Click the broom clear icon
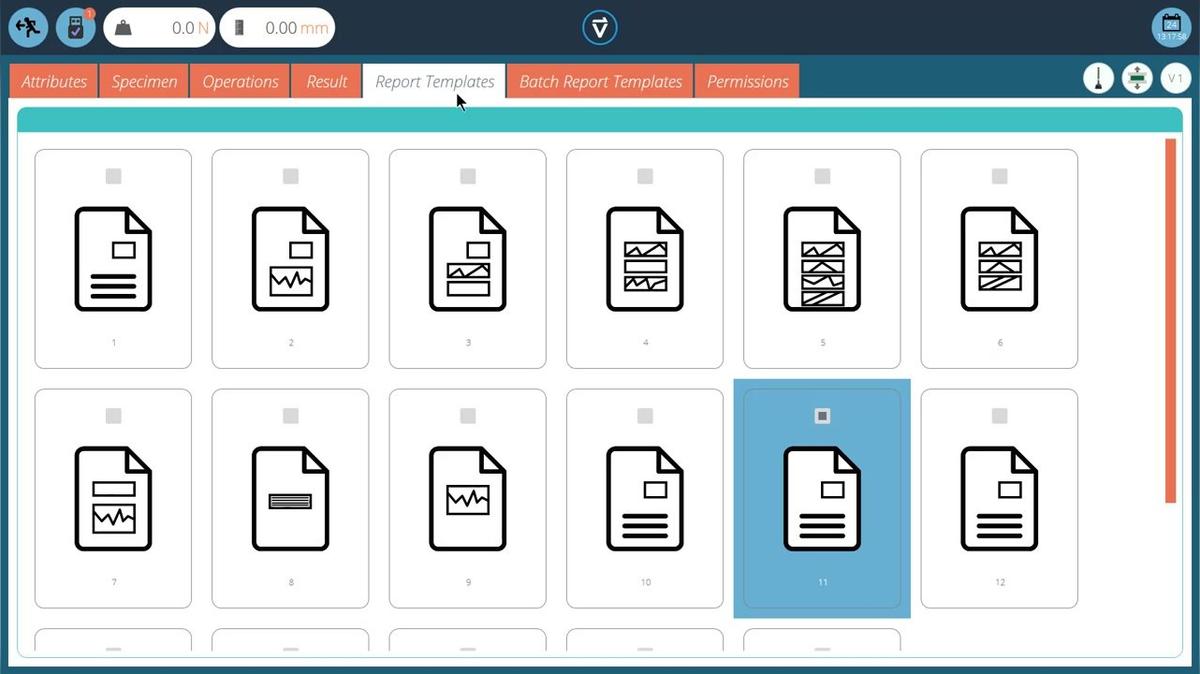1200x674 pixels. 1099,79
